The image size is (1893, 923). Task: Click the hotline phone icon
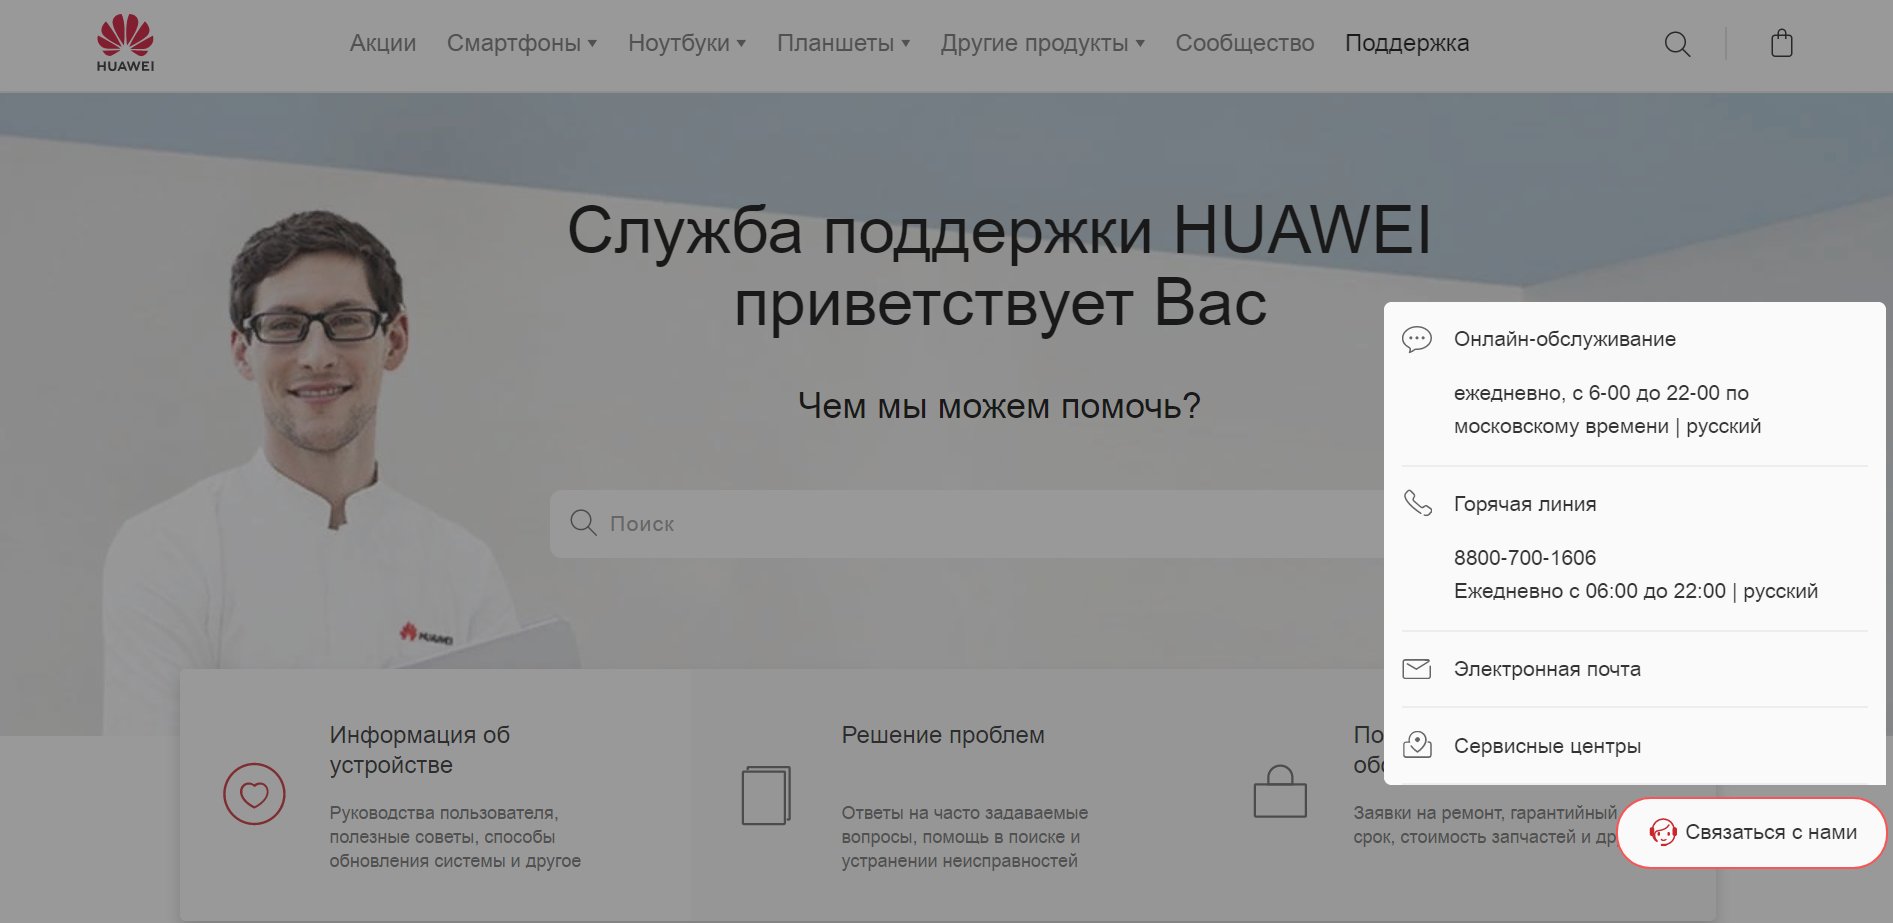point(1417,503)
